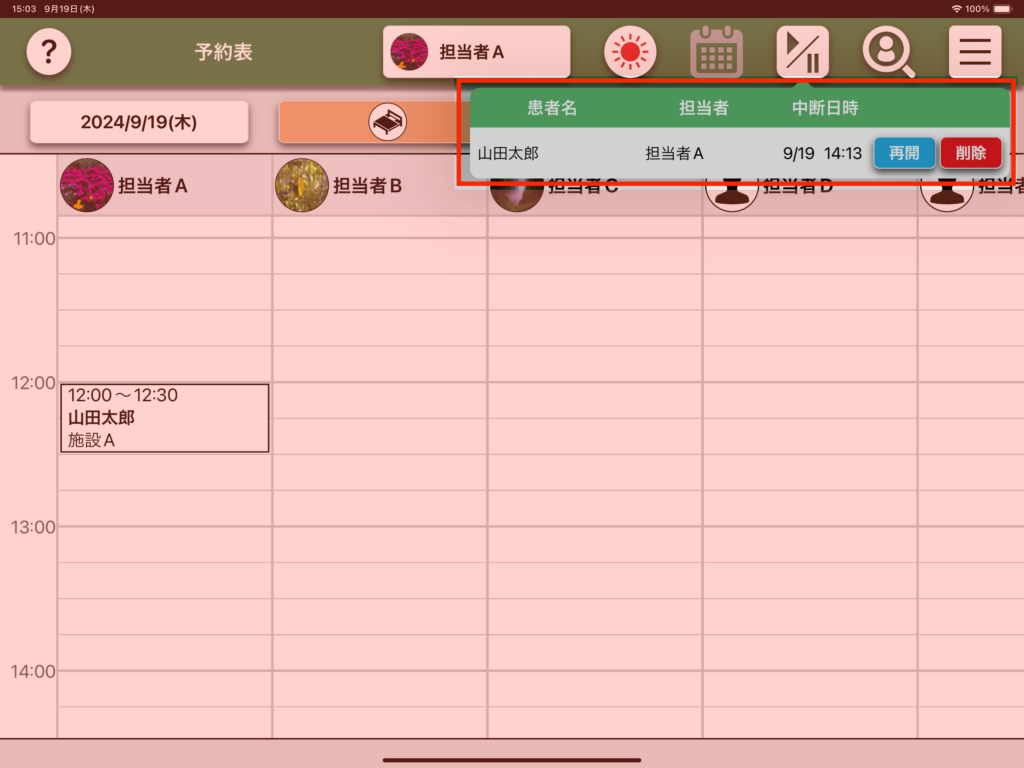The width and height of the screenshot is (1024, 768).
Task: Open the calendar grid icon
Action: 716,52
